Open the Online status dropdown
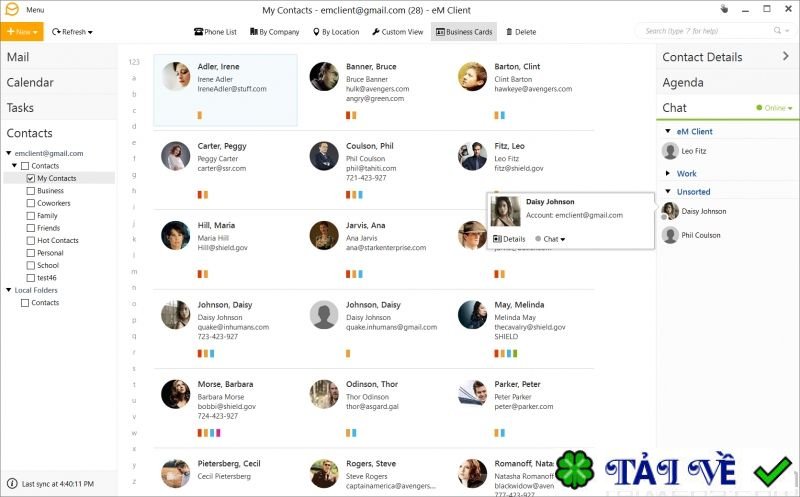The height and width of the screenshot is (497, 800). pyautogui.click(x=774, y=108)
